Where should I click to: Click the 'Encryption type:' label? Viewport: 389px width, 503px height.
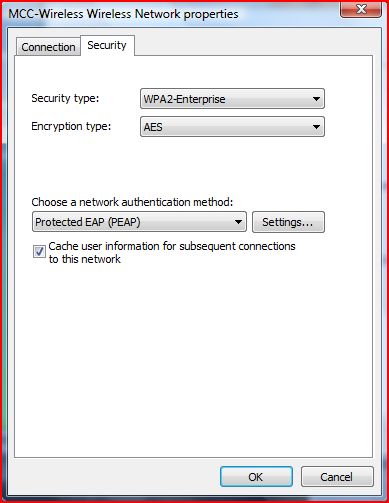point(71,126)
